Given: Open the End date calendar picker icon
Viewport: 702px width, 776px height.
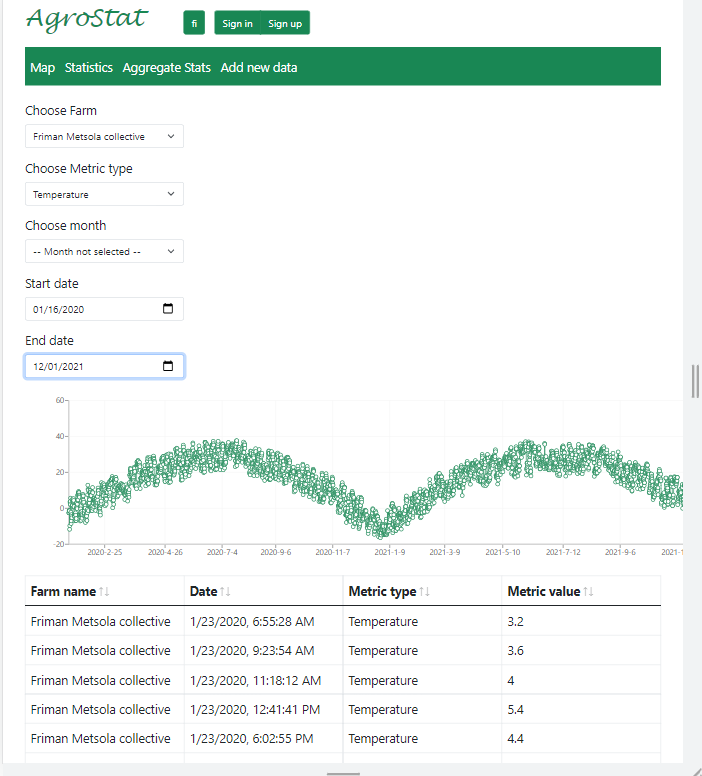Looking at the screenshot, I should (x=168, y=366).
